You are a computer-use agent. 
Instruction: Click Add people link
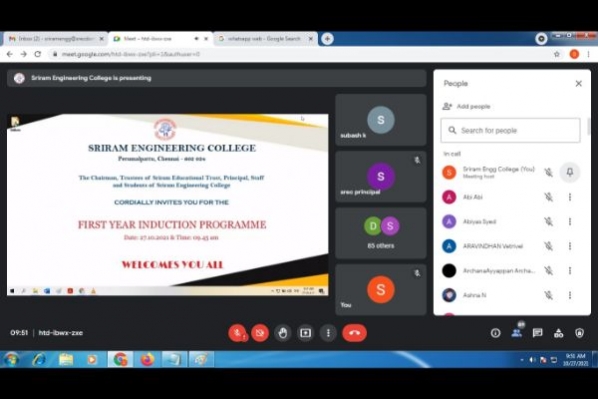point(466,106)
